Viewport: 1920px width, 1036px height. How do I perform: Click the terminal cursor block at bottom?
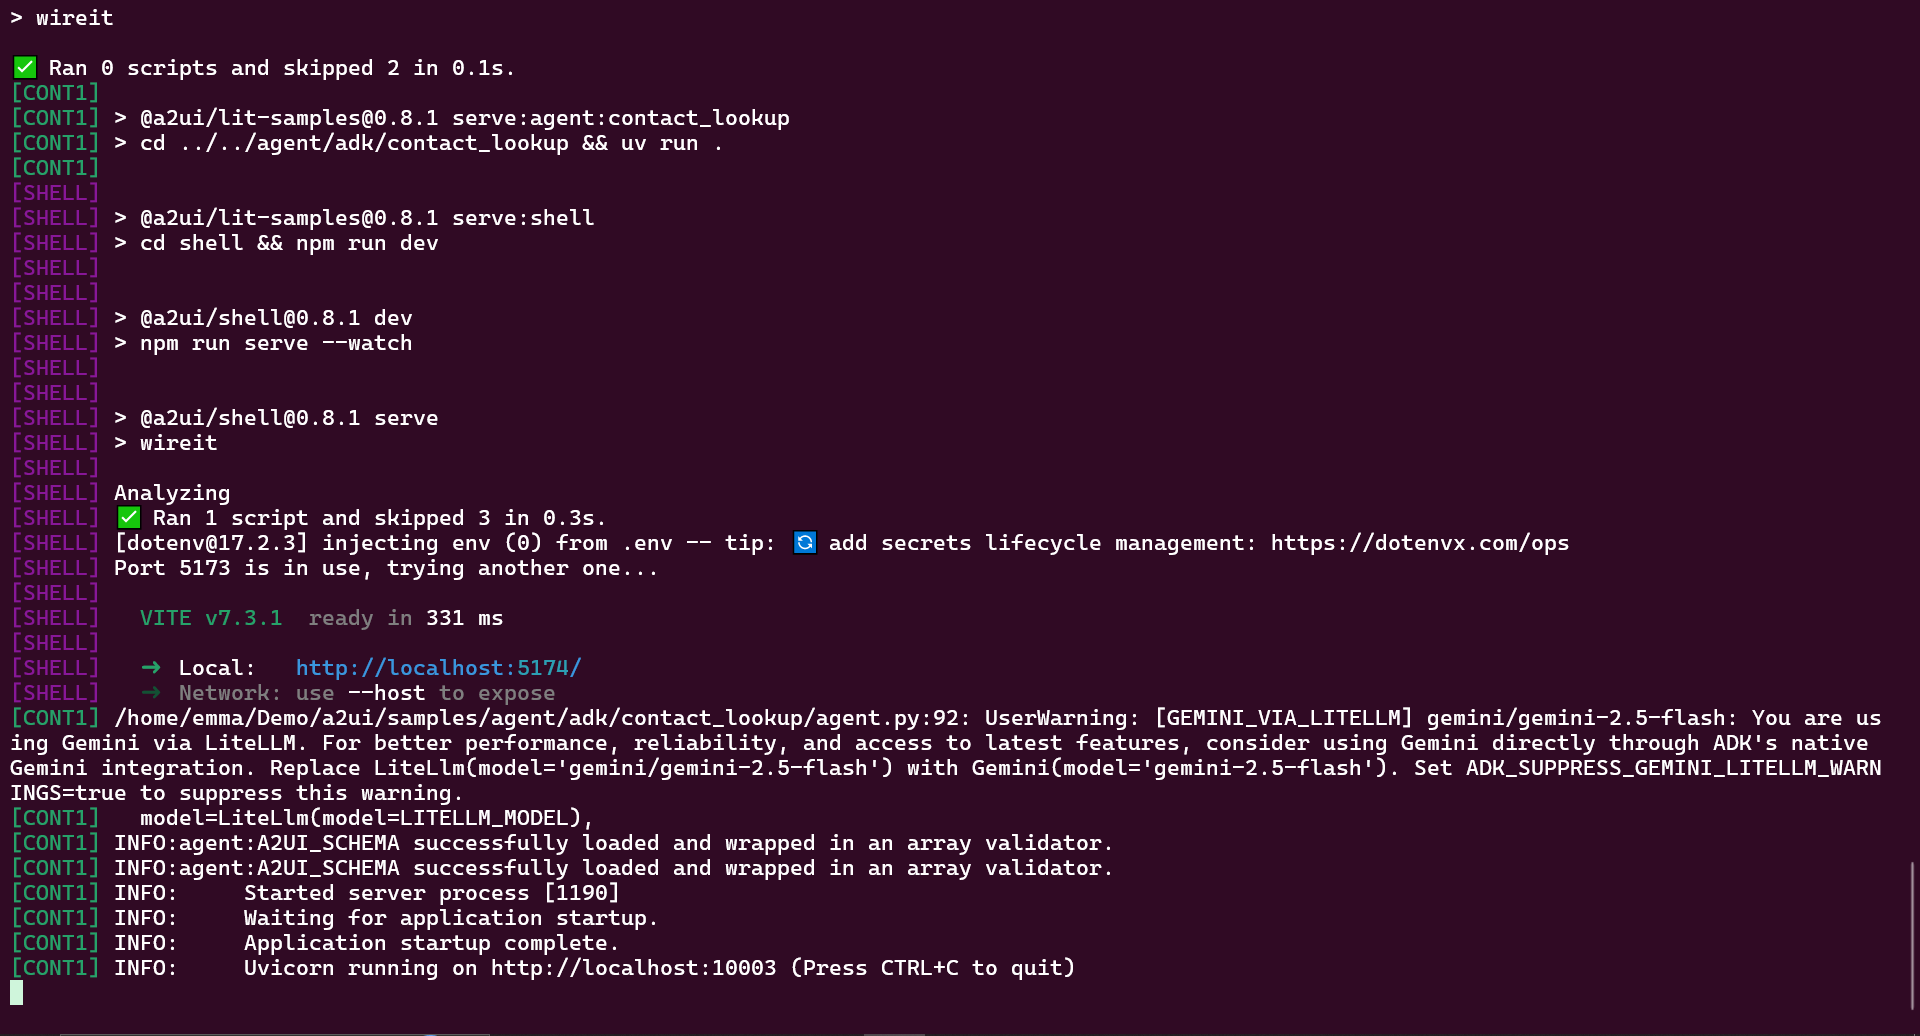tap(17, 993)
